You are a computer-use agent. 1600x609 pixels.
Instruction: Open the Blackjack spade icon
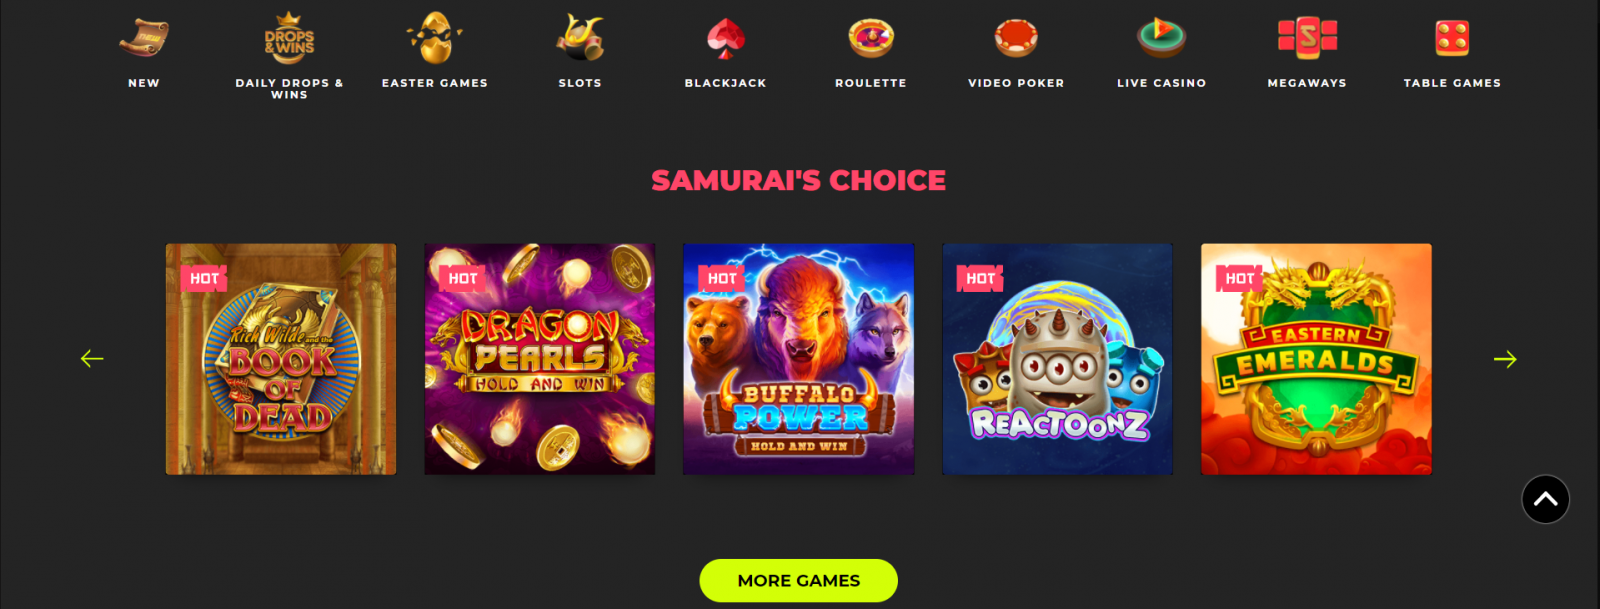(x=726, y=38)
